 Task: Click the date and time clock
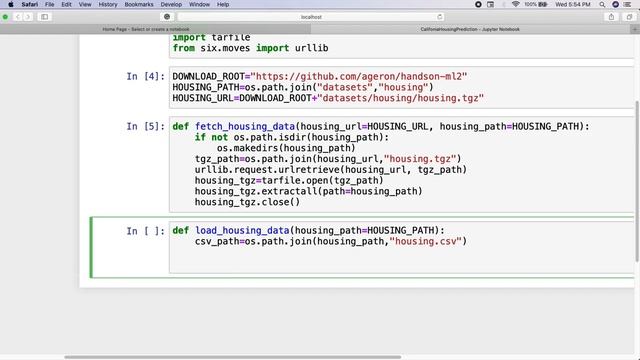tap(573, 4)
